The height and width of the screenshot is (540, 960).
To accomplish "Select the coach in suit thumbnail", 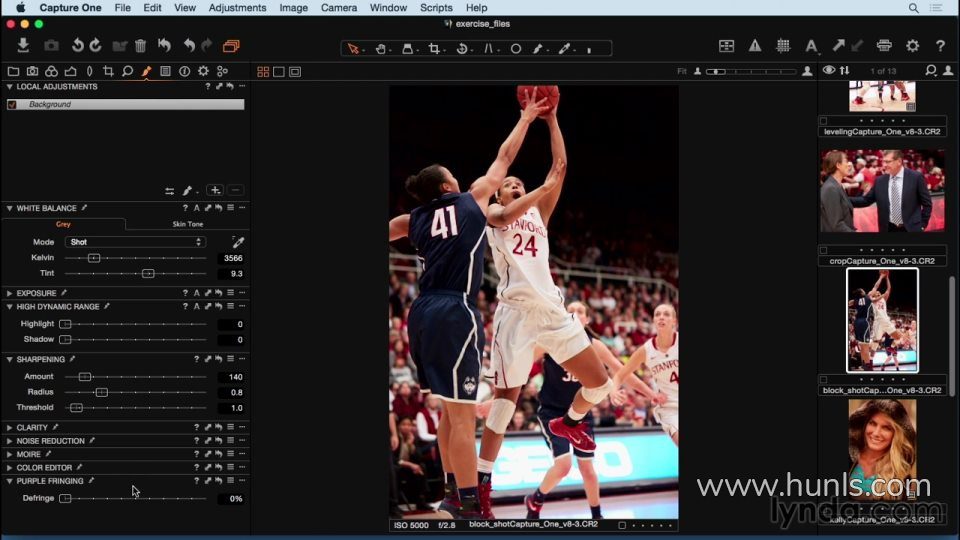I will point(882,191).
